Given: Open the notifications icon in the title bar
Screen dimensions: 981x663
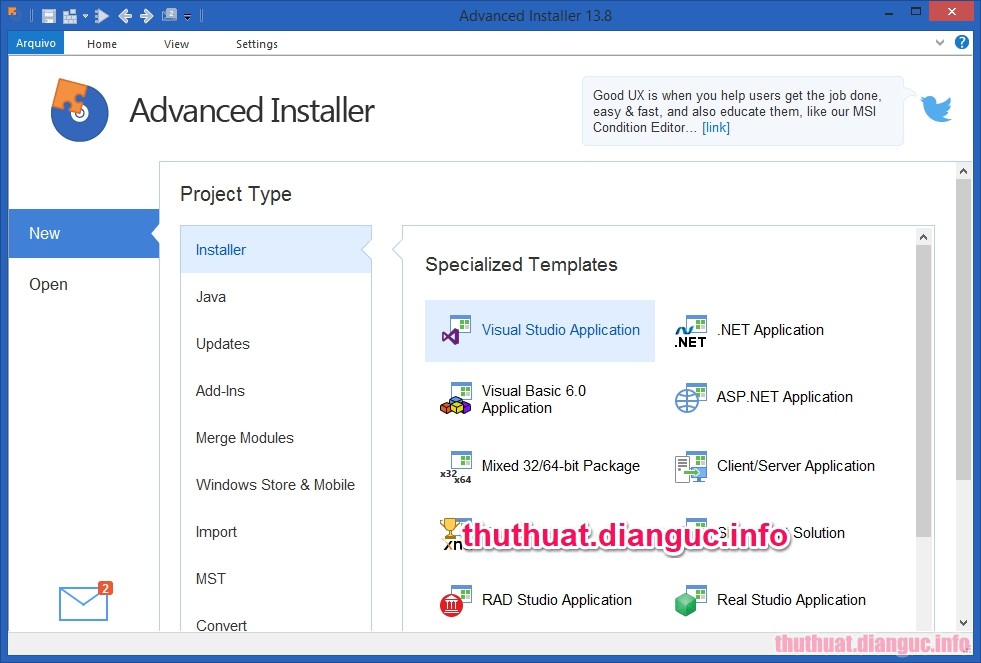Looking at the screenshot, I should (169, 15).
